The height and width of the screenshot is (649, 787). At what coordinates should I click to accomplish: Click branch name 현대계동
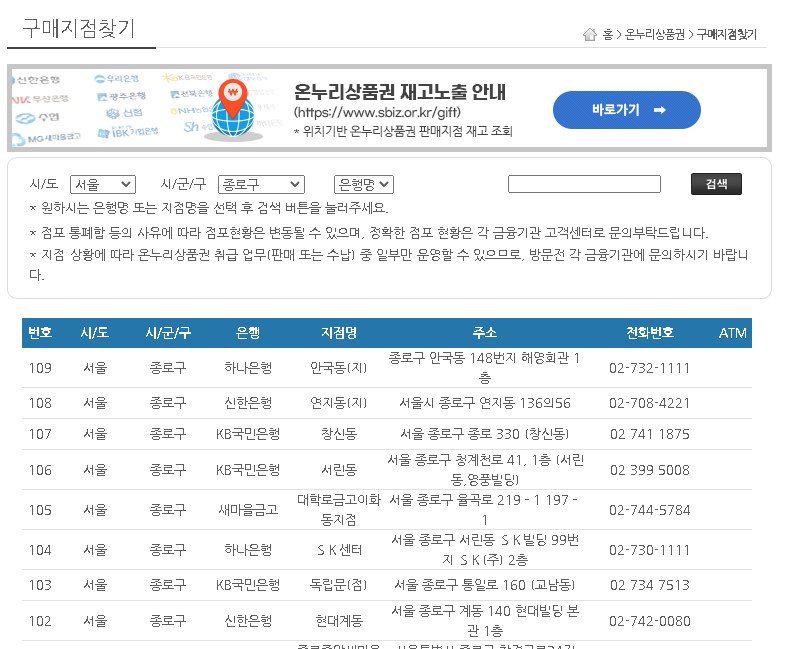[339, 621]
